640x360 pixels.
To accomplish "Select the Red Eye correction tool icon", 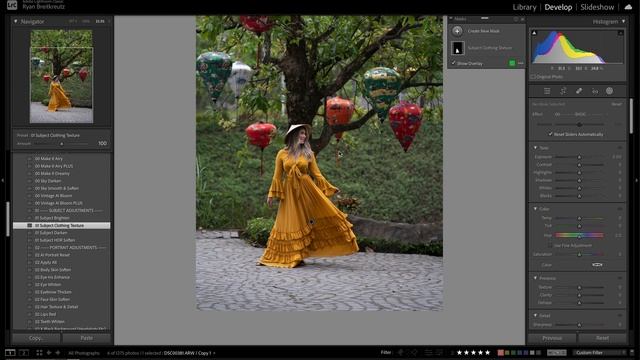I will point(595,91).
